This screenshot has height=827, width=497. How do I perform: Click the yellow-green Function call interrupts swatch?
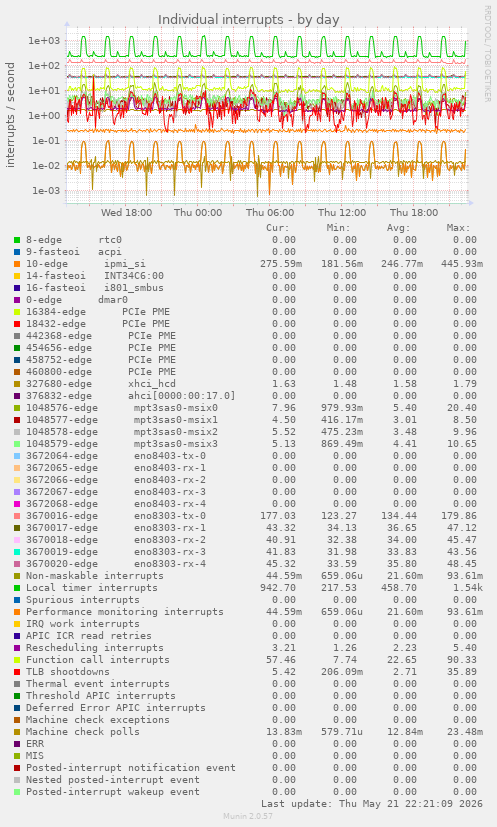point(17,660)
